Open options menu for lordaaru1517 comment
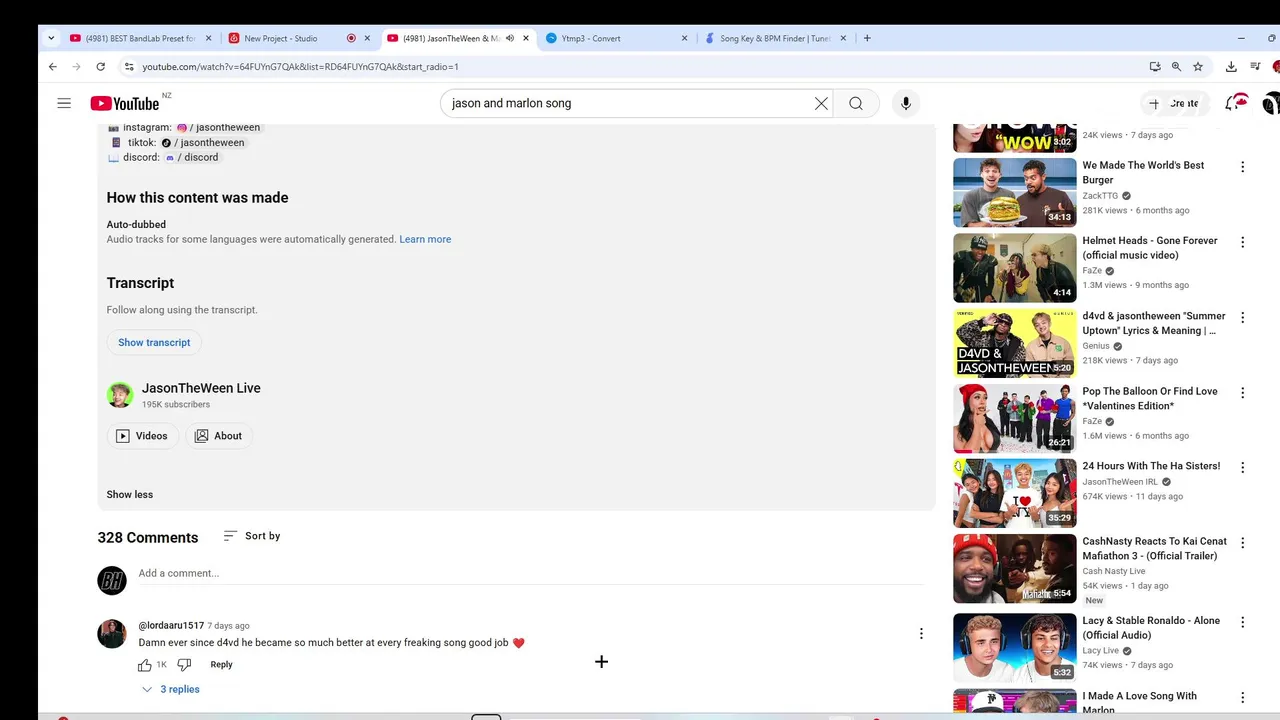This screenshot has height=720, width=1280. pos(921,633)
